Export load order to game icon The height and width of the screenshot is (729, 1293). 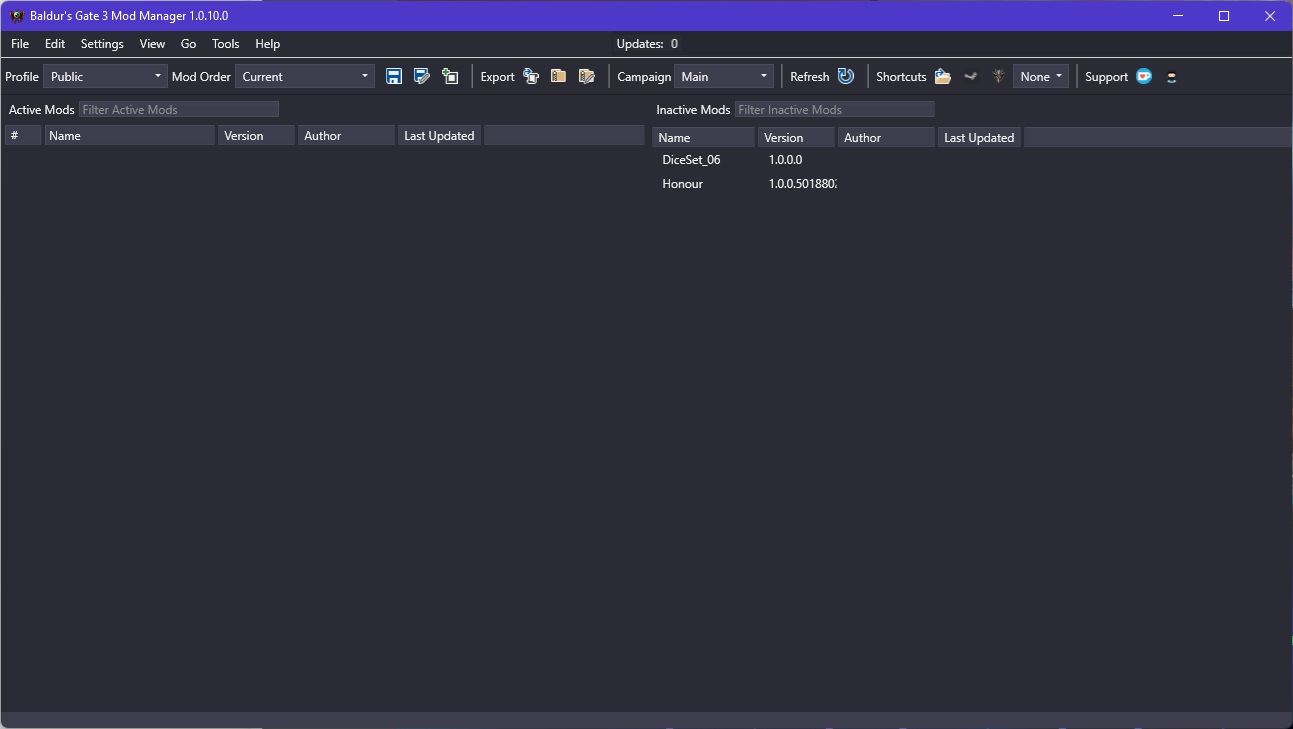[531, 76]
